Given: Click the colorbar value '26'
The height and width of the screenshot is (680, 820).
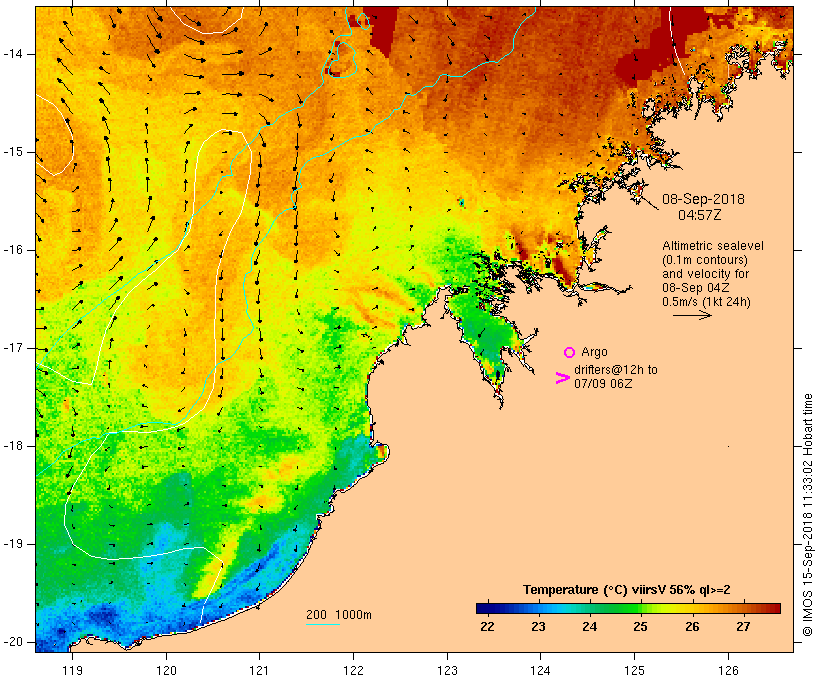Looking at the screenshot, I should click(692, 627).
